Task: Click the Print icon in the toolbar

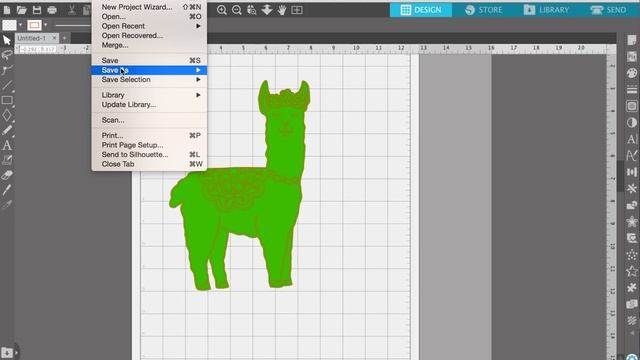Action: coord(52,10)
